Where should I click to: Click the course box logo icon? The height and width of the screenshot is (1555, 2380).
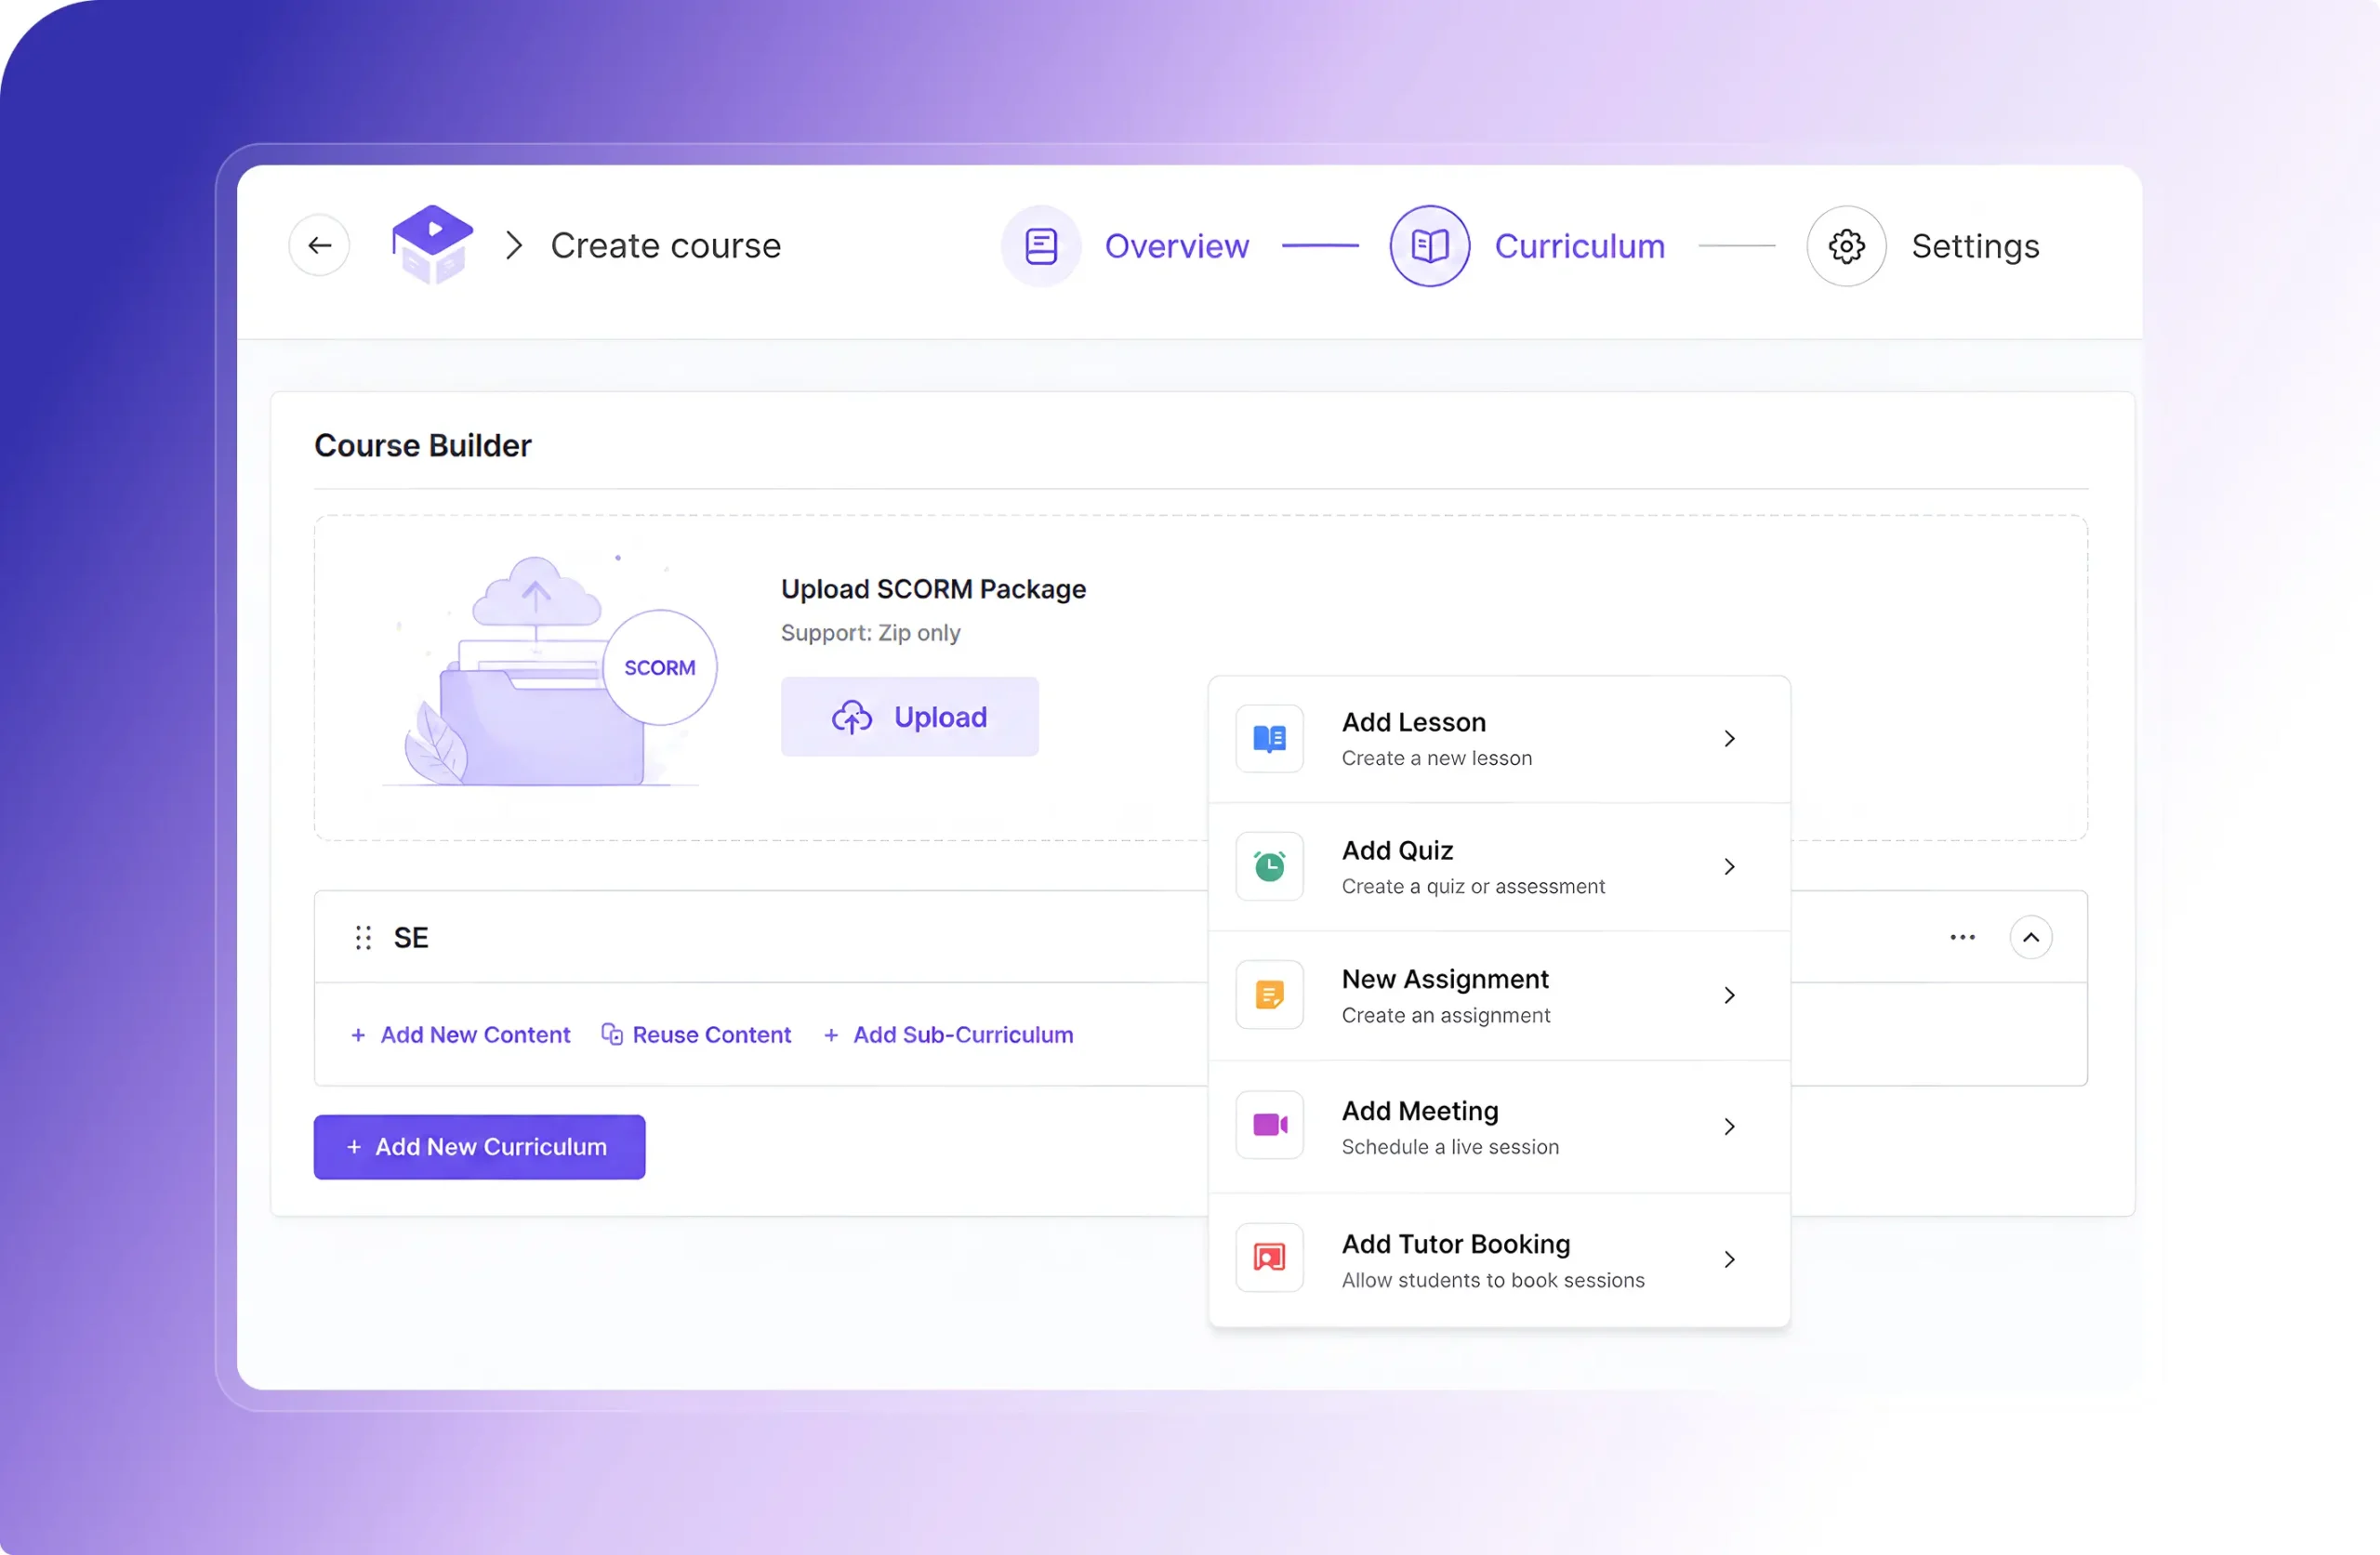coord(432,245)
